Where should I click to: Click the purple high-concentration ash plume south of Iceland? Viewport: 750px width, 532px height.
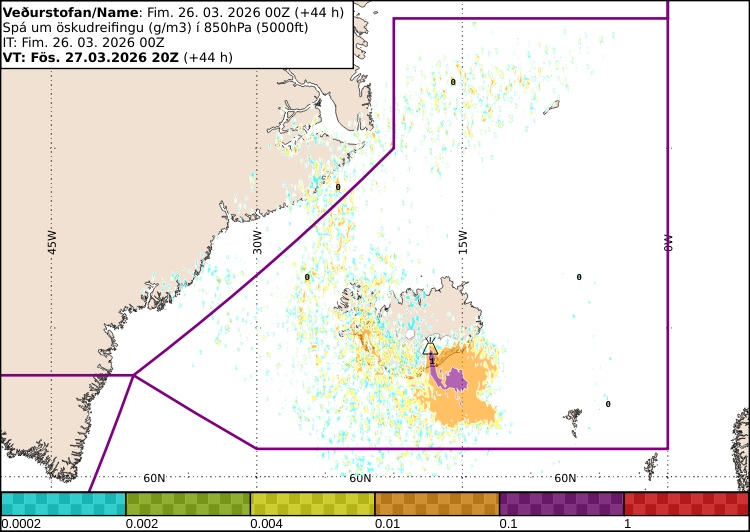(x=453, y=379)
